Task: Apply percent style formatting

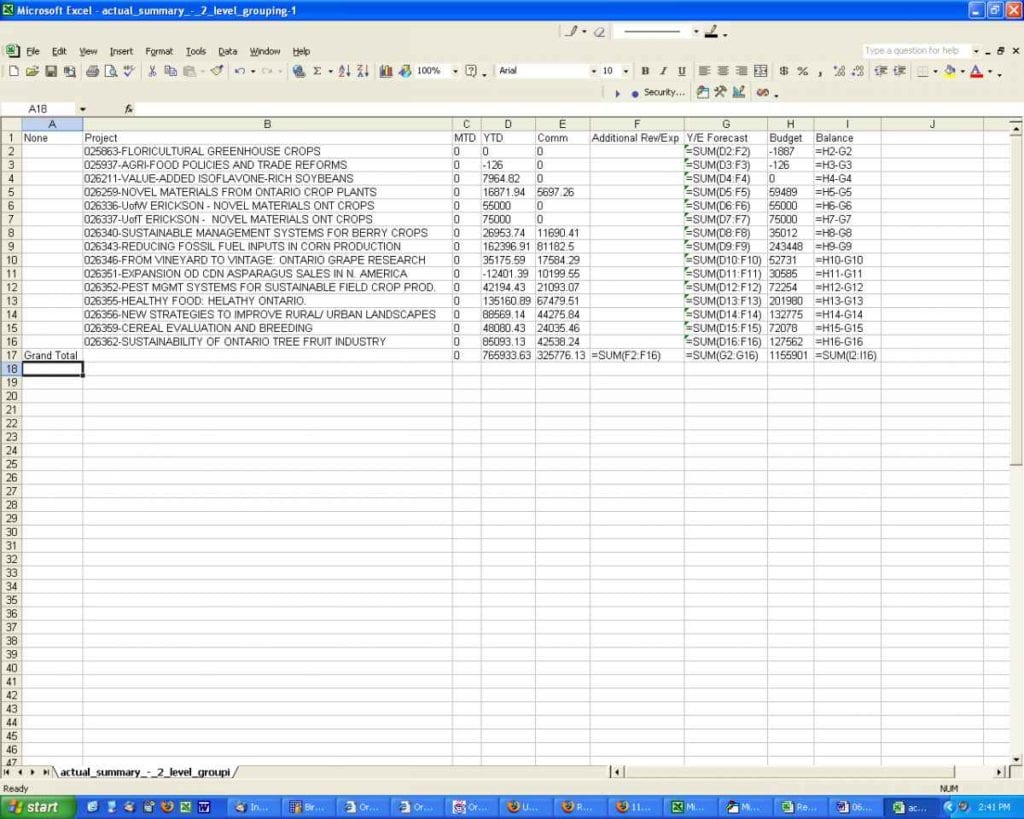Action: click(802, 70)
